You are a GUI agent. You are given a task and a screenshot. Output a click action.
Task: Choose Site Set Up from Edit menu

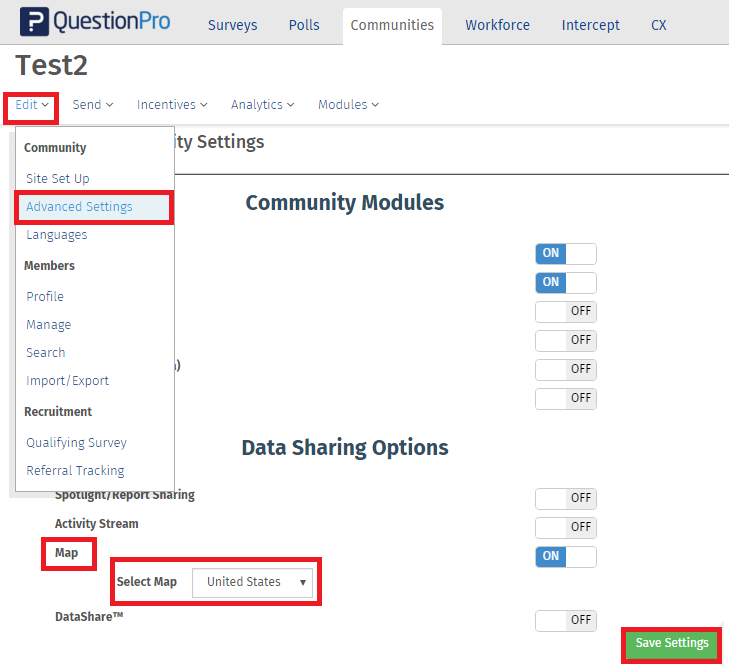[58, 179]
